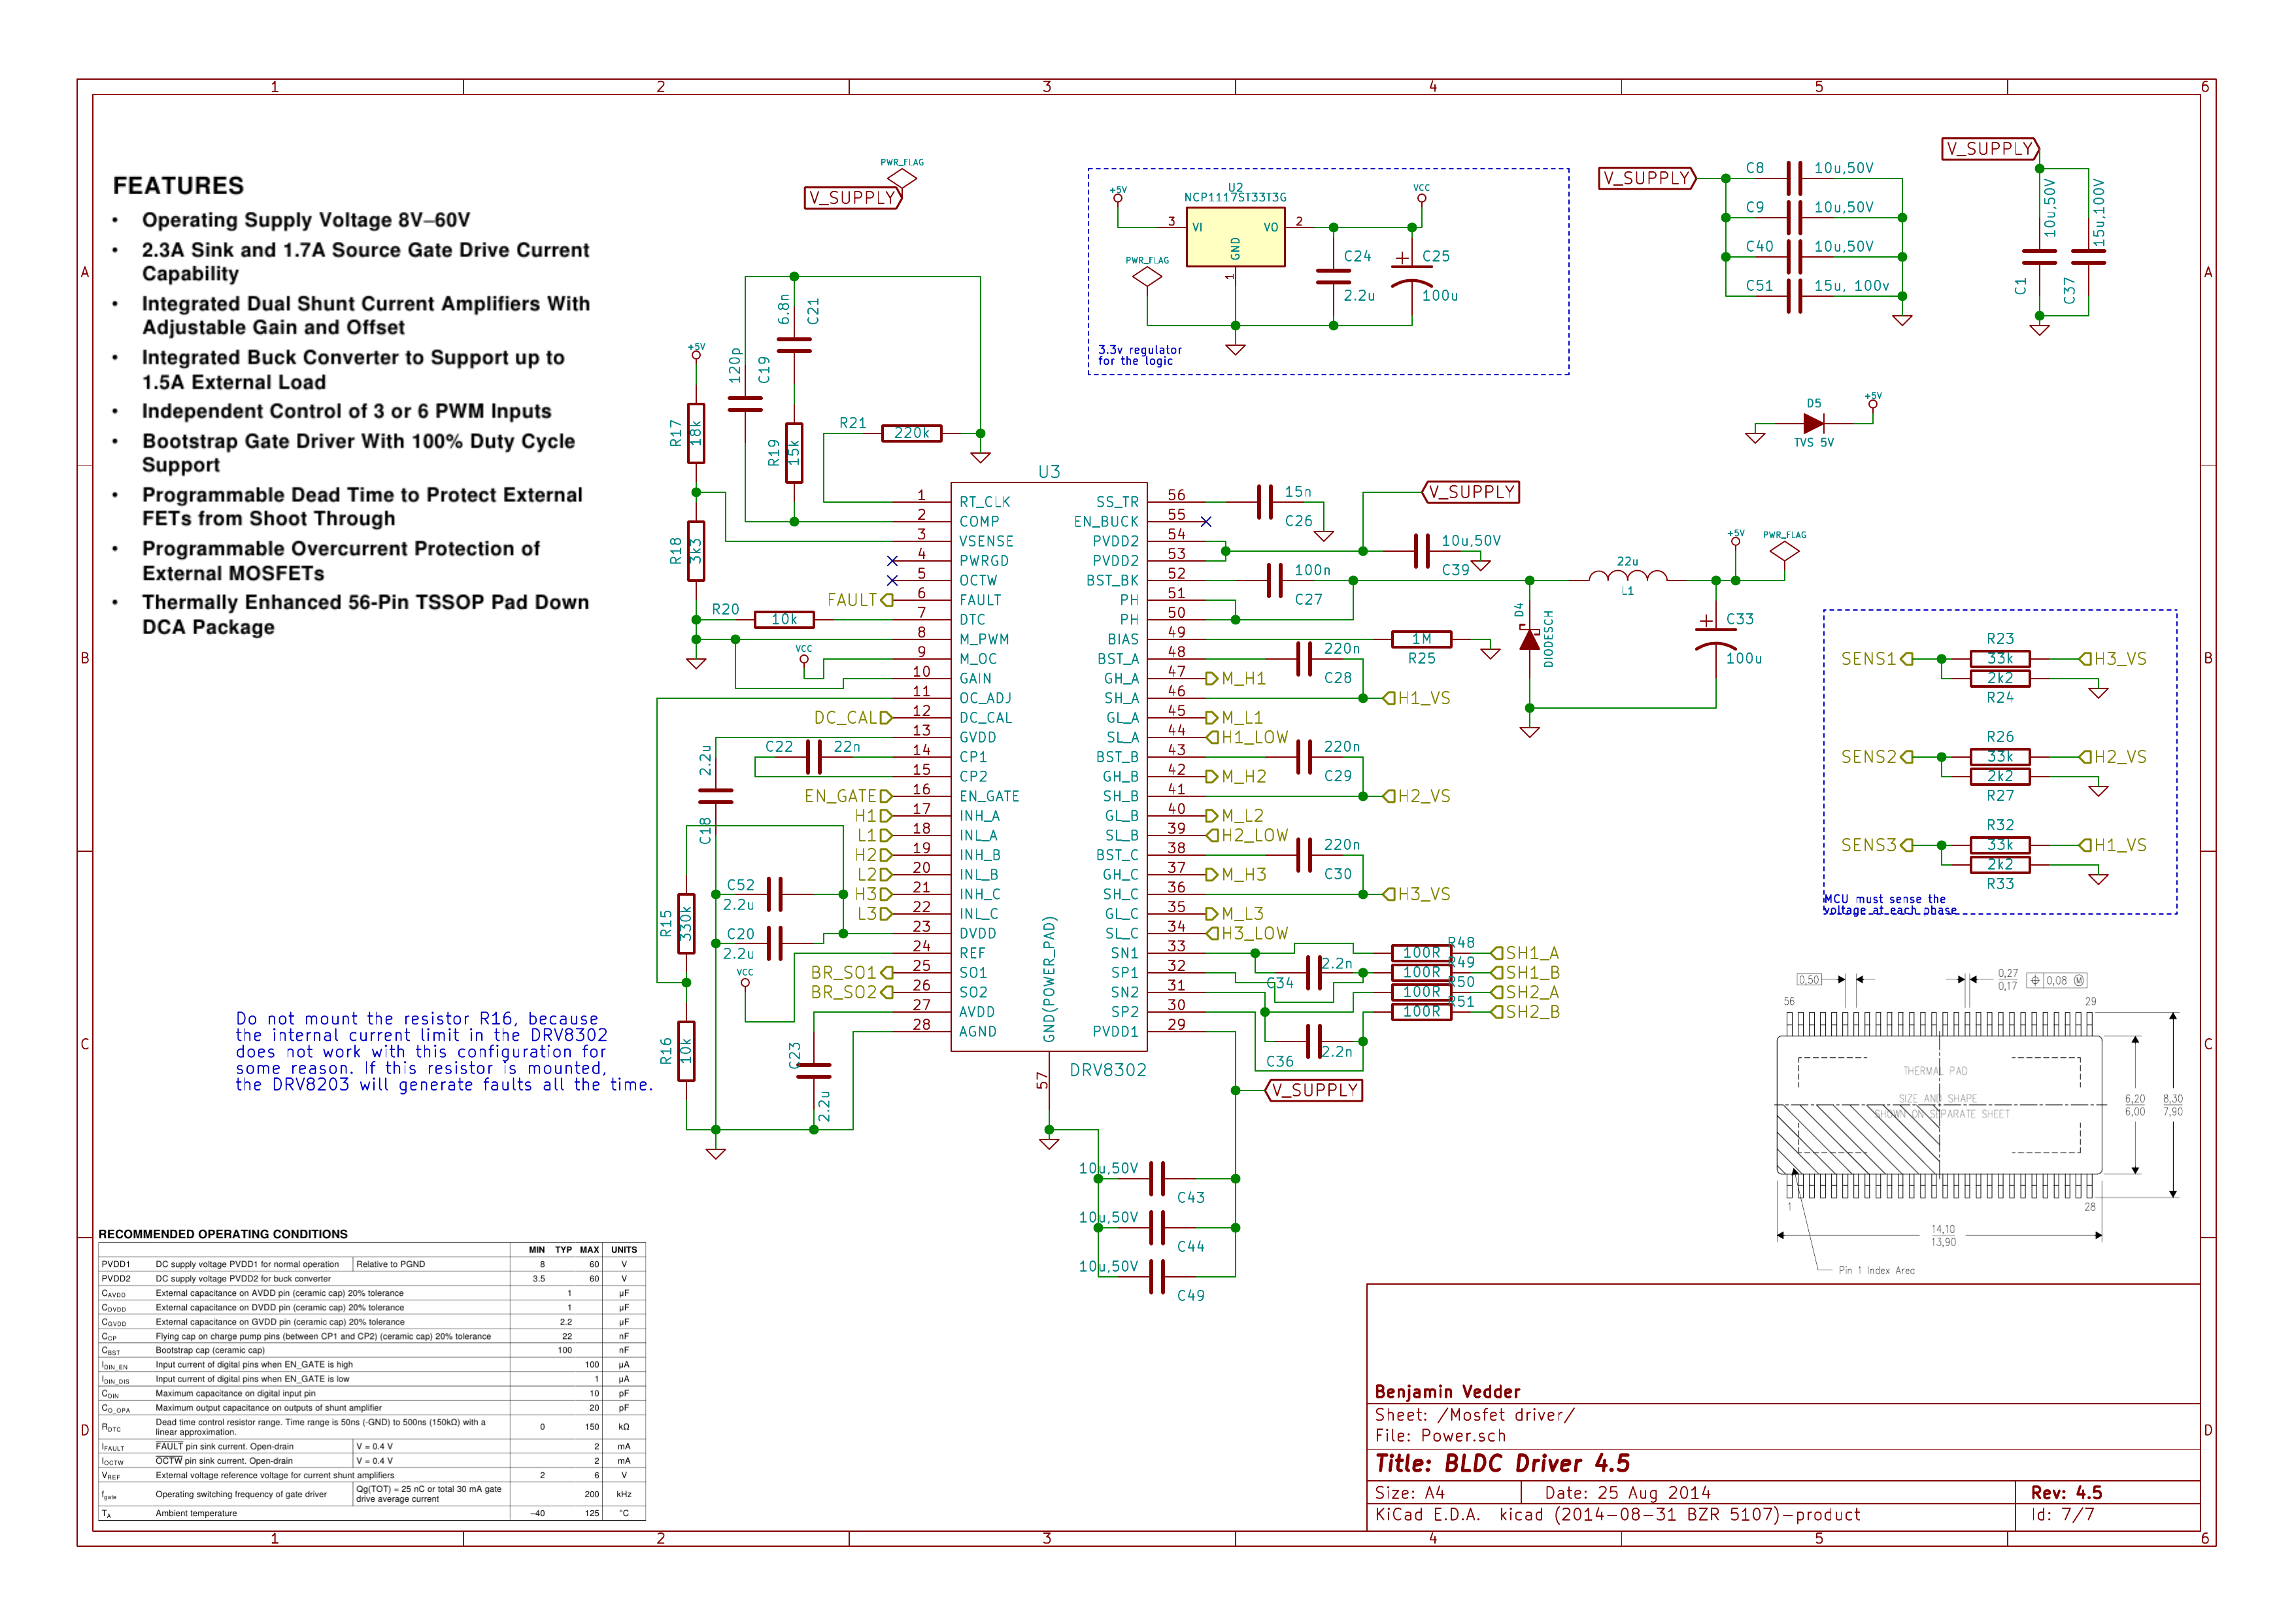Click the C33 100u polarized capacitor
Viewport: 2294px width, 1624px height.
1715,638
